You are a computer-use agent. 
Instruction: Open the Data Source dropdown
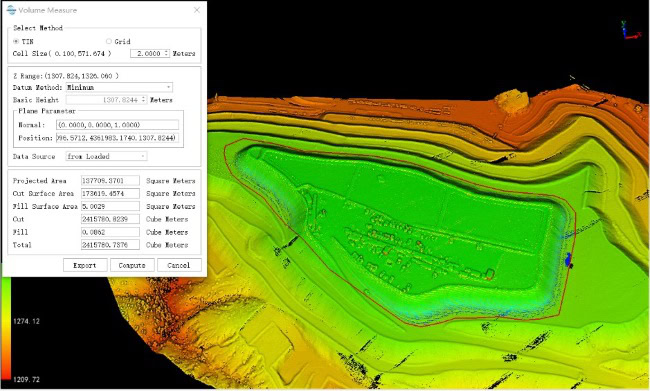tap(107, 156)
